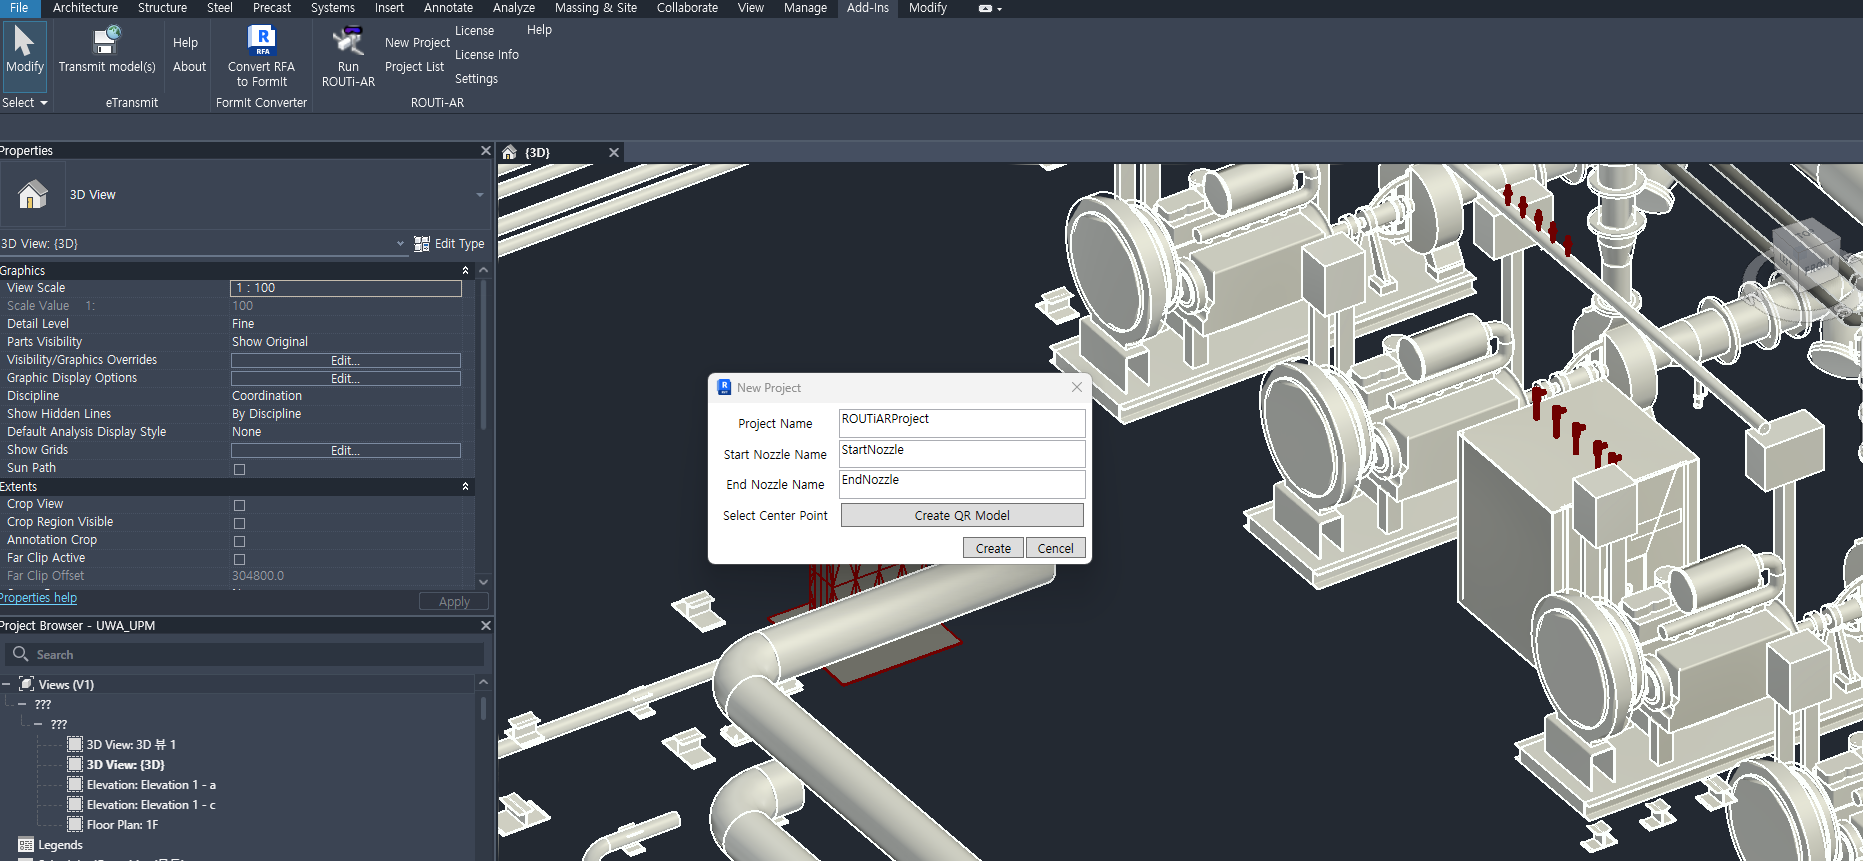
Task: Click the Edit Type icon
Action: tap(422, 244)
